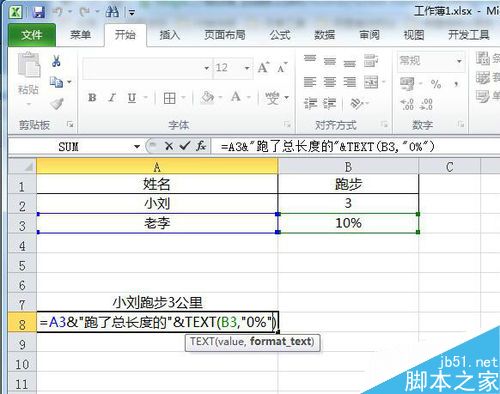Viewport: 500px width, 394px height.
Task: Click the Cancel X in formula bar
Action: tap(169, 146)
